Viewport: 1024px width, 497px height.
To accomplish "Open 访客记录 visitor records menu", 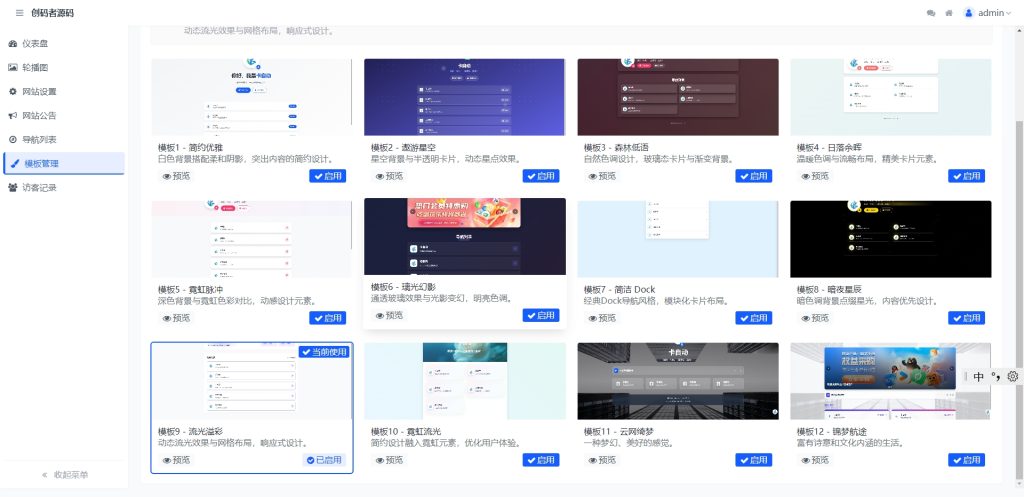I will click(64, 187).
